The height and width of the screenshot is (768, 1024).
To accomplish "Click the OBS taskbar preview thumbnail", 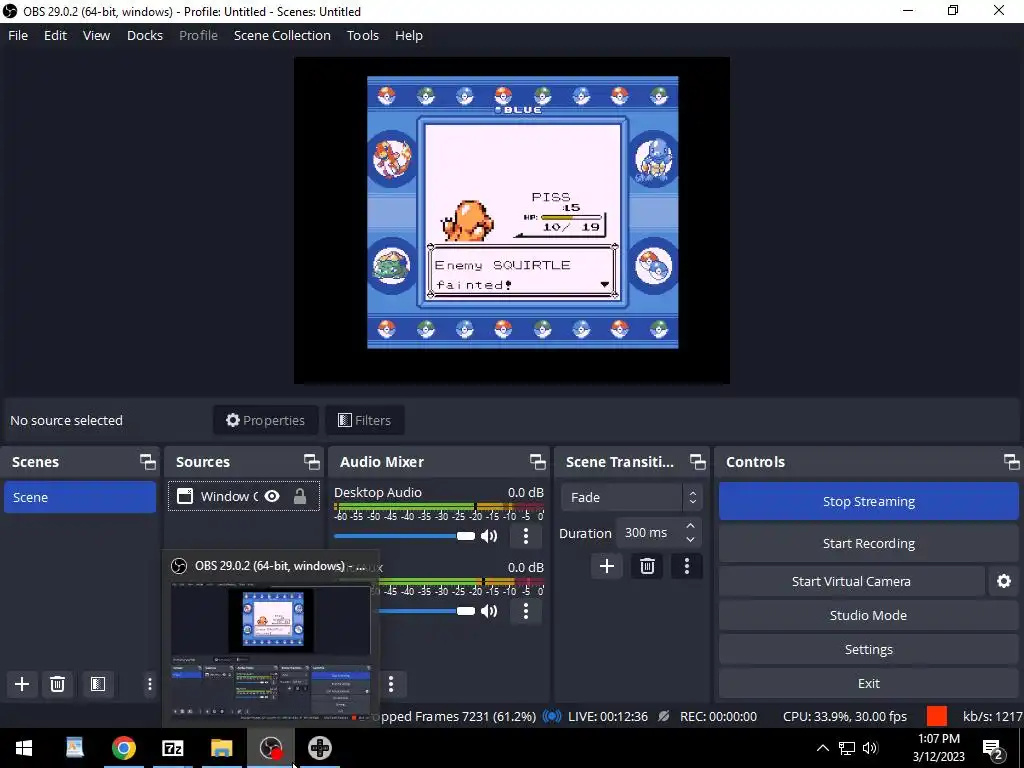I will pyautogui.click(x=270, y=652).
